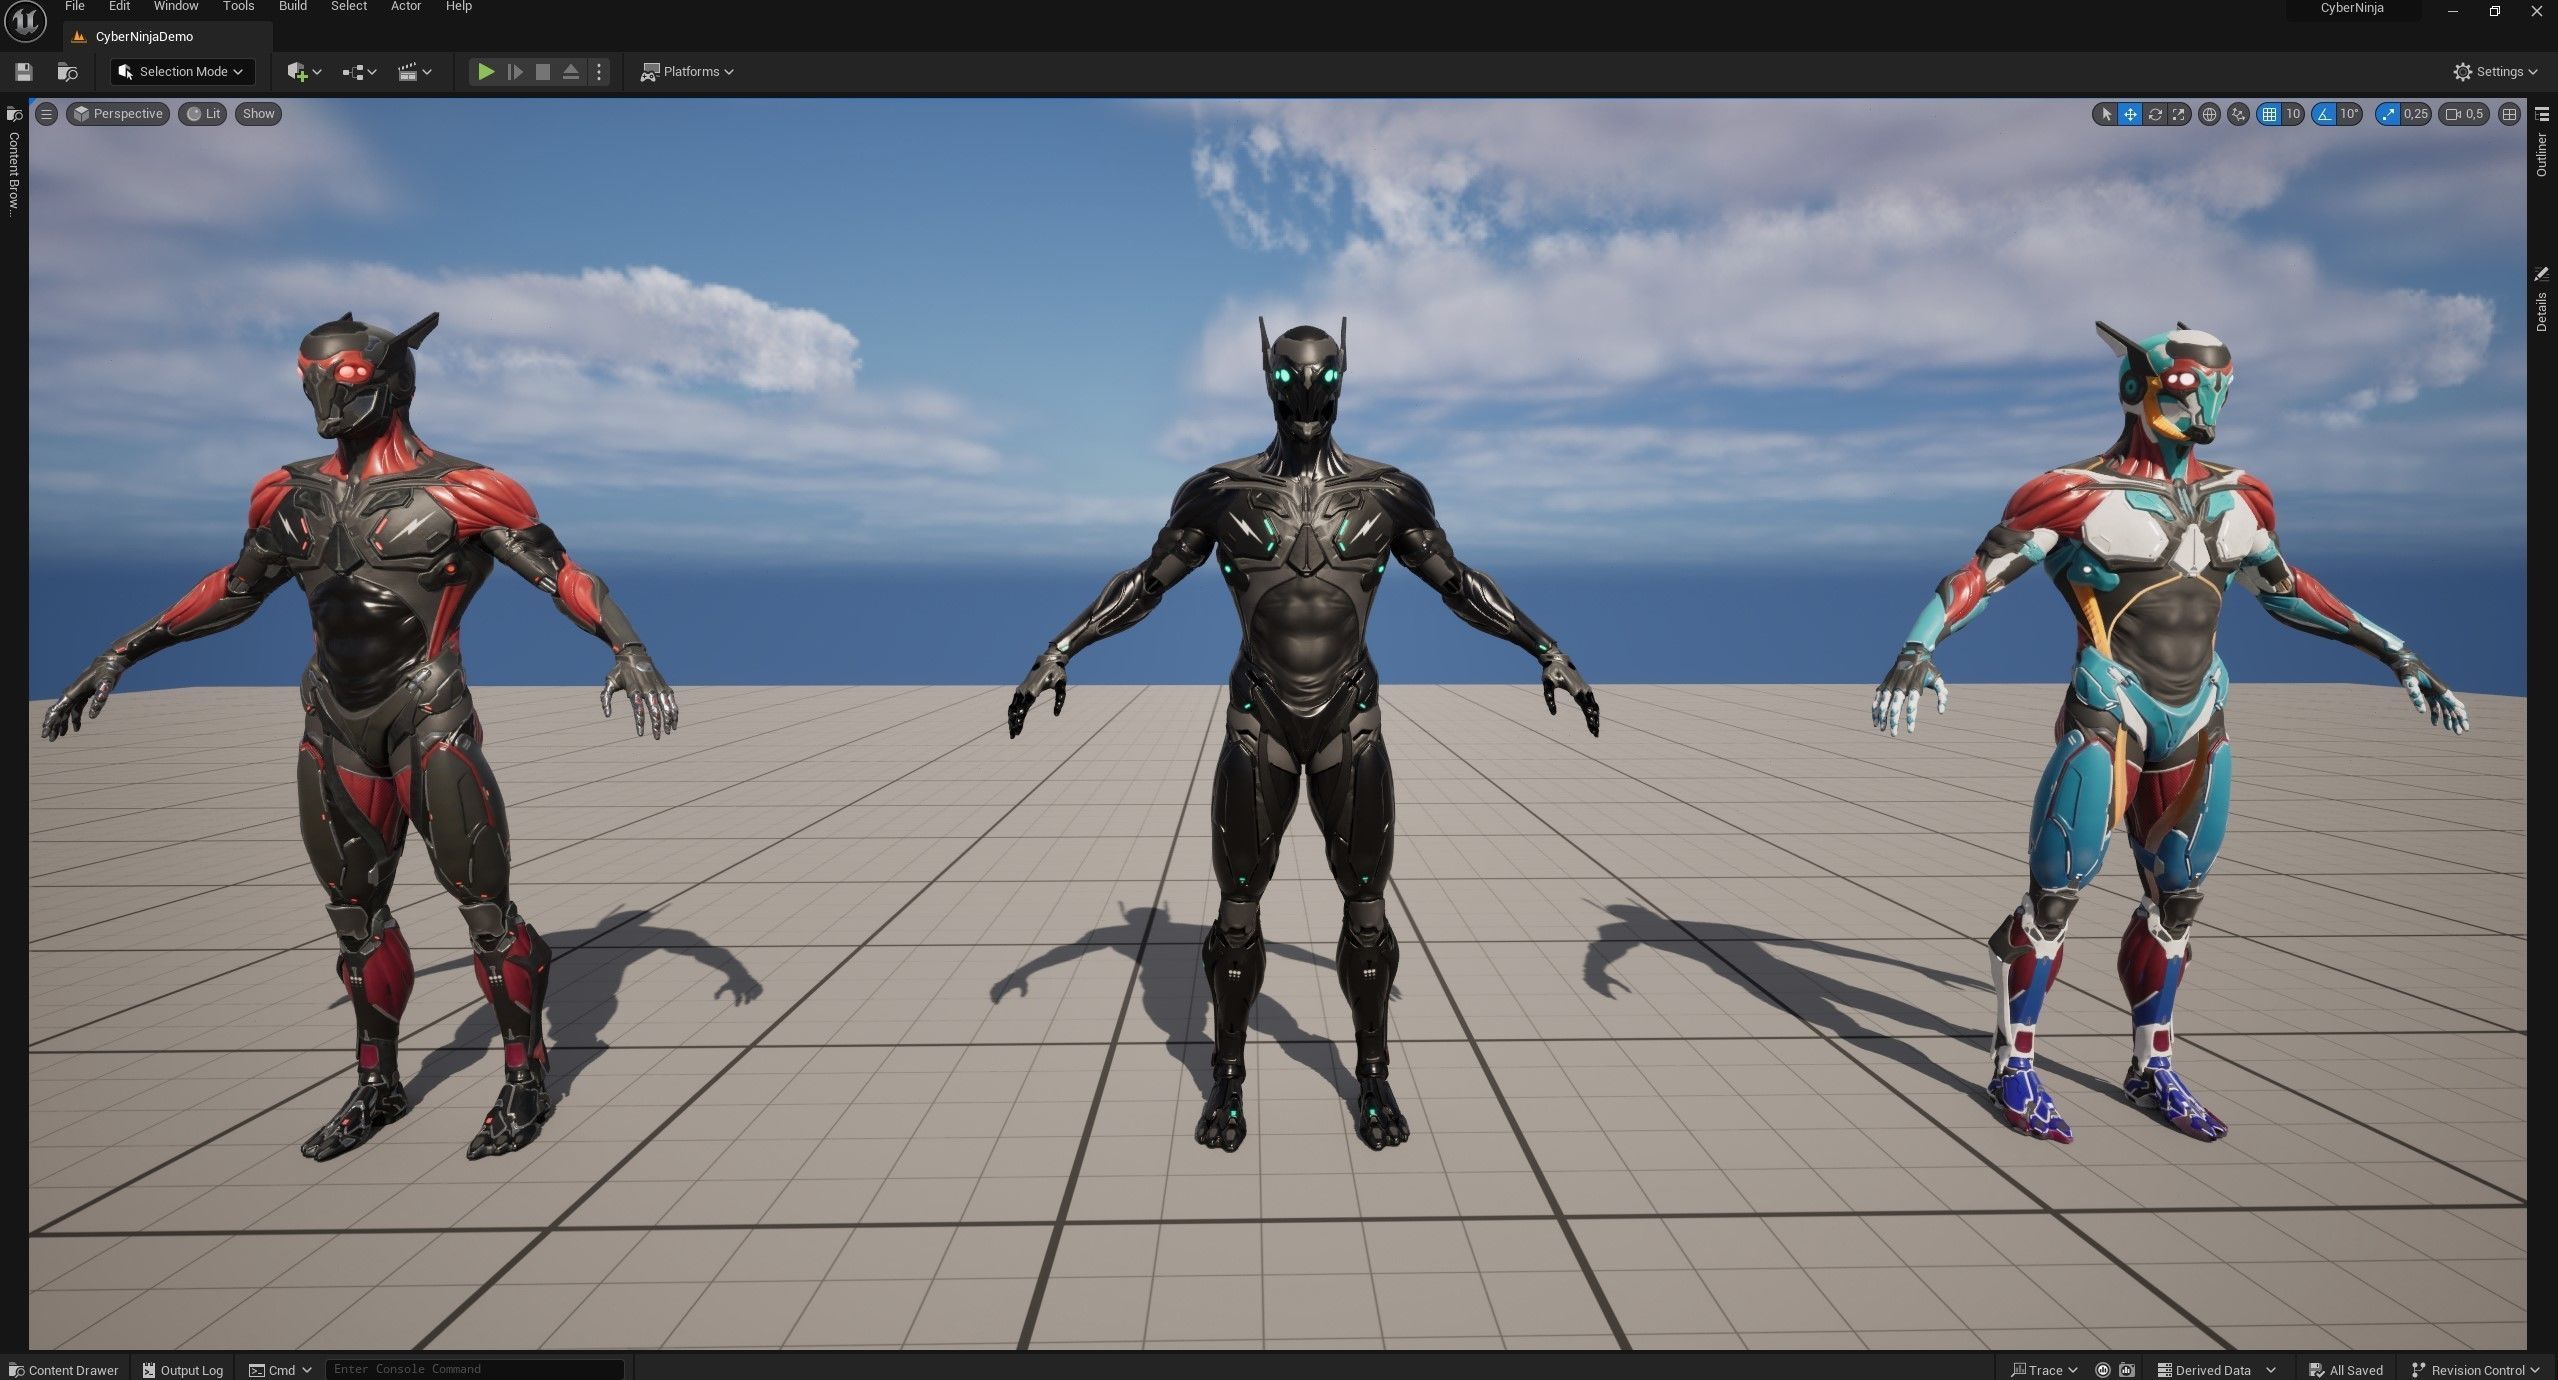Change scale snap value 0,25

(x=2416, y=114)
